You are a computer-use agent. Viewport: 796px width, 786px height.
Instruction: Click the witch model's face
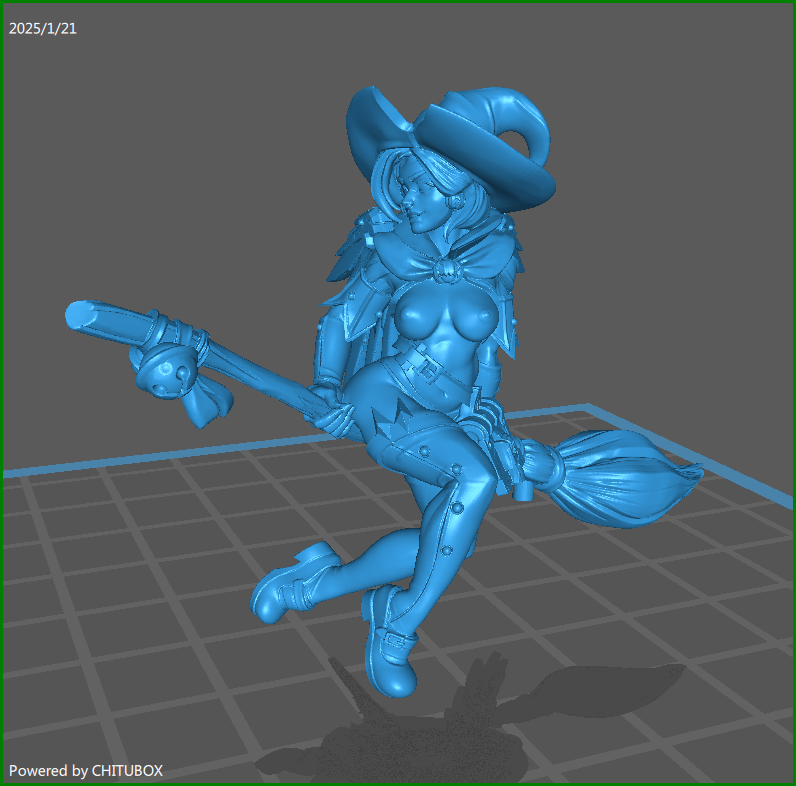click(x=421, y=197)
